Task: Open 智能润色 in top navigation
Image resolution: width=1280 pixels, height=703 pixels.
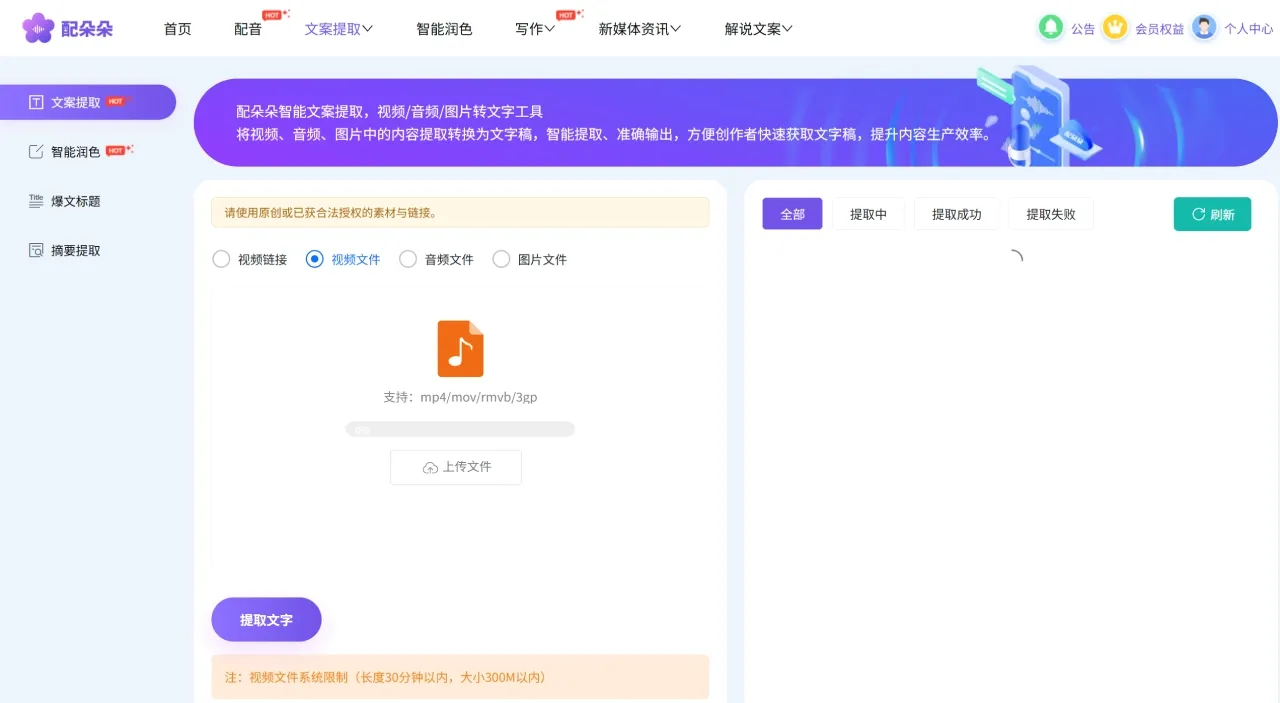Action: coord(444,29)
